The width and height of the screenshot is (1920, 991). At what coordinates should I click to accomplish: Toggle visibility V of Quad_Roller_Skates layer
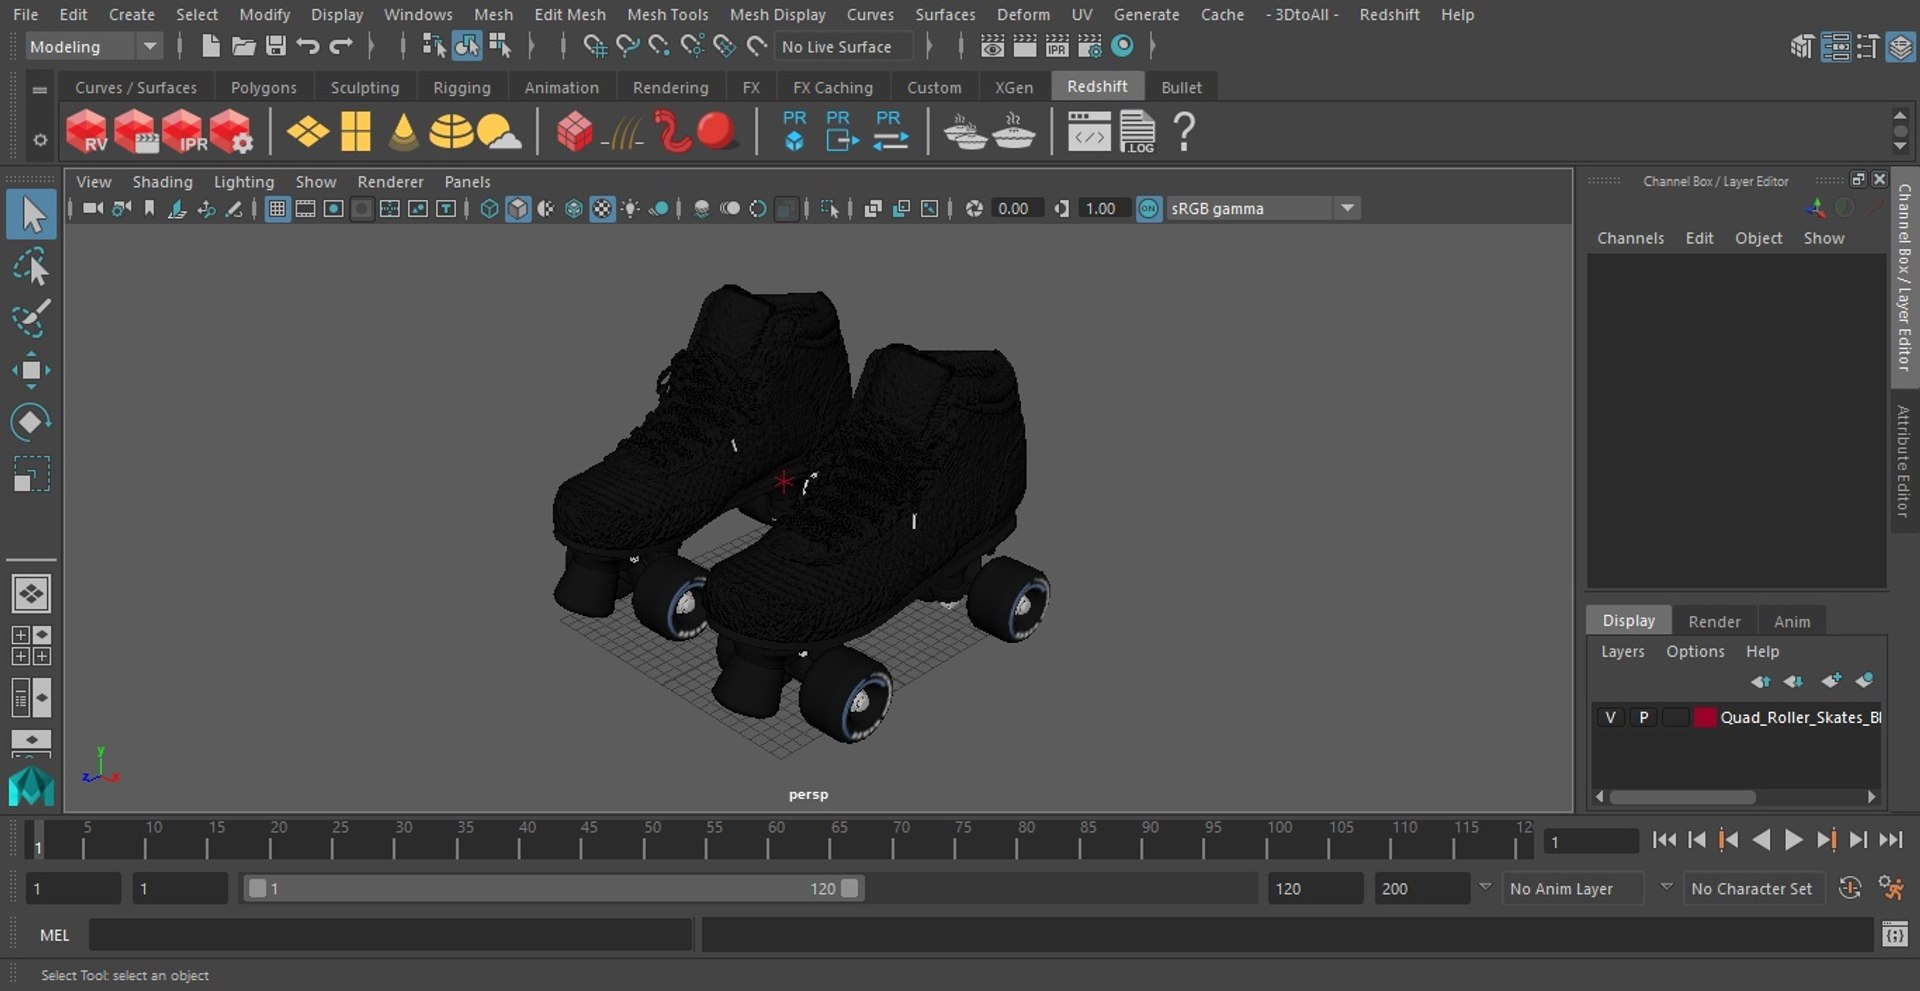pyautogui.click(x=1610, y=717)
